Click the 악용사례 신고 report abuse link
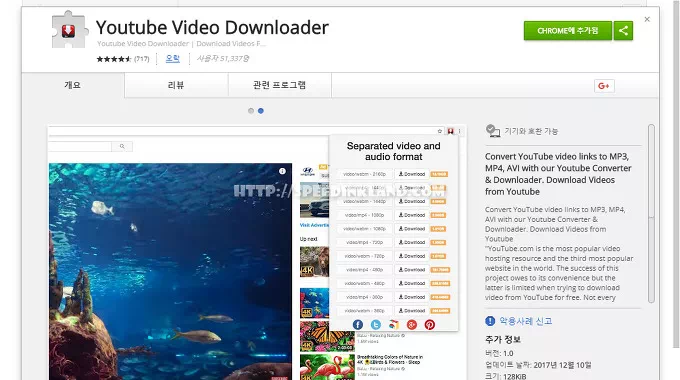The width and height of the screenshot is (680, 380). (526, 321)
